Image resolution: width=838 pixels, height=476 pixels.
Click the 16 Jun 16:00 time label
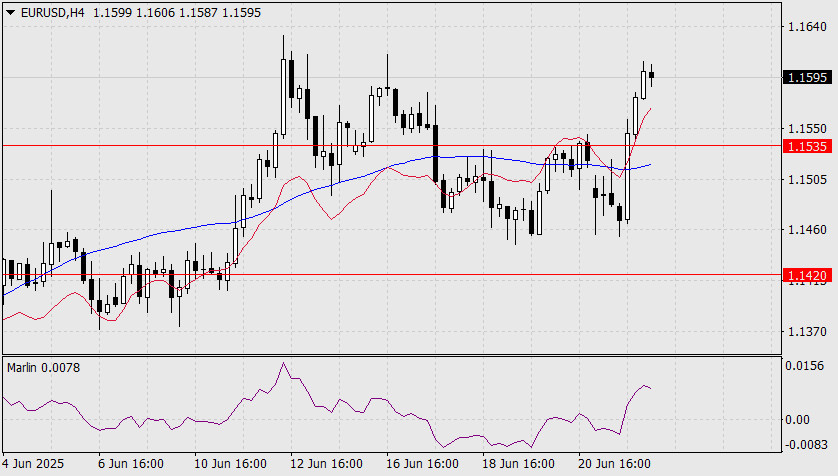point(422,463)
